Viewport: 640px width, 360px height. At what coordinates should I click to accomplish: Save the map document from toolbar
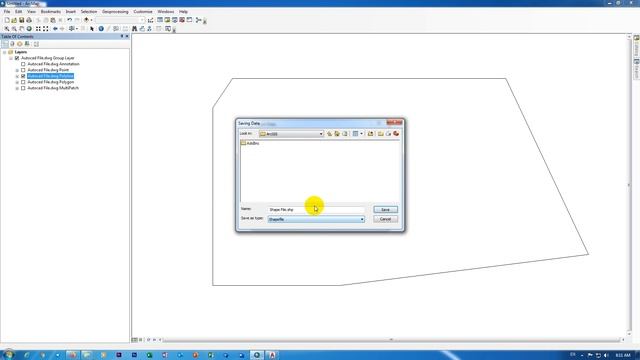21,20
